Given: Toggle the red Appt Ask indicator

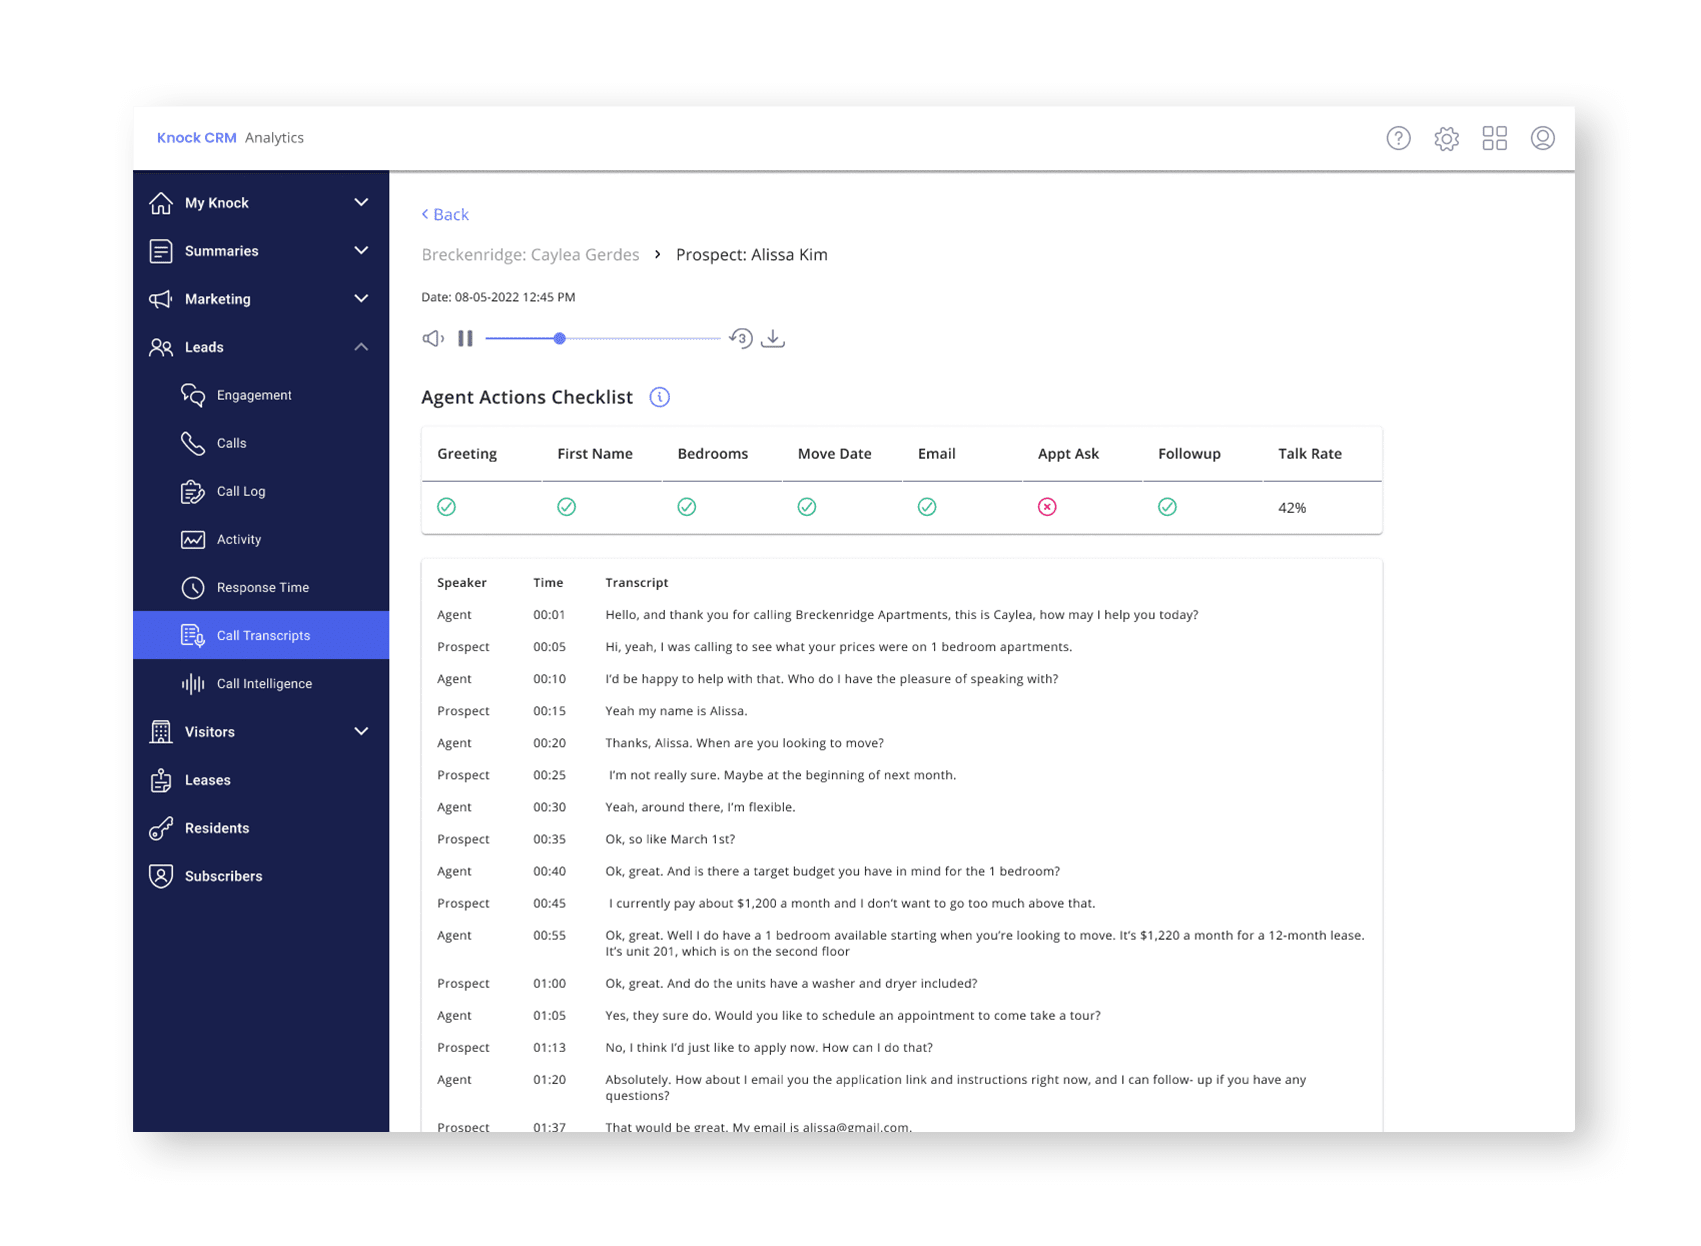Looking at the screenshot, I should pos(1047,507).
